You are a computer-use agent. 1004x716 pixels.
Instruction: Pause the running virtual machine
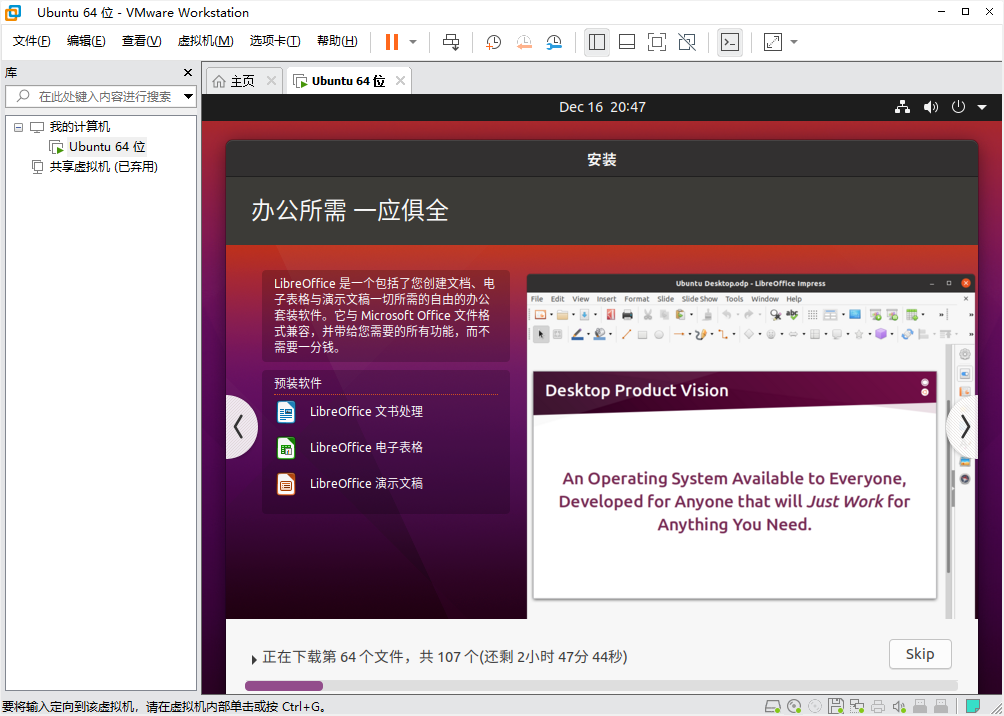392,42
